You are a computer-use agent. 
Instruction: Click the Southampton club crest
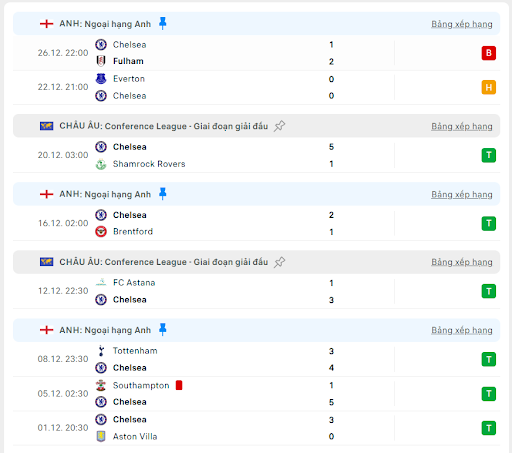point(101,385)
